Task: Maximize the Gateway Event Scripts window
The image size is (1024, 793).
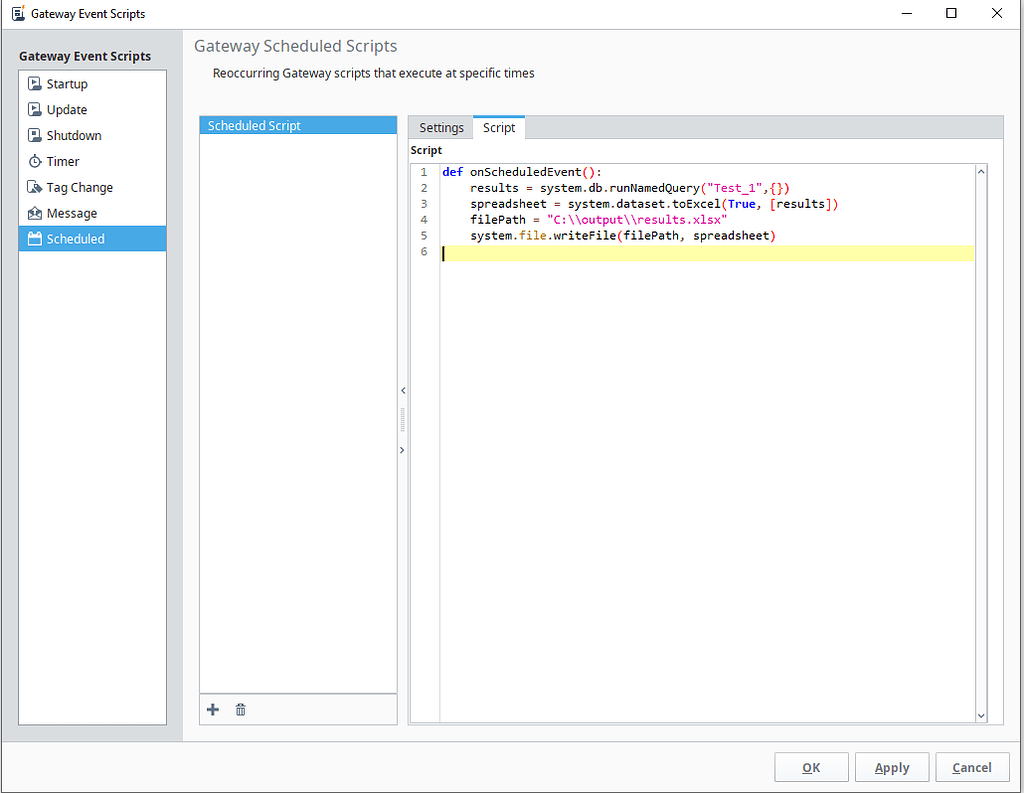Action: pyautogui.click(x=952, y=13)
